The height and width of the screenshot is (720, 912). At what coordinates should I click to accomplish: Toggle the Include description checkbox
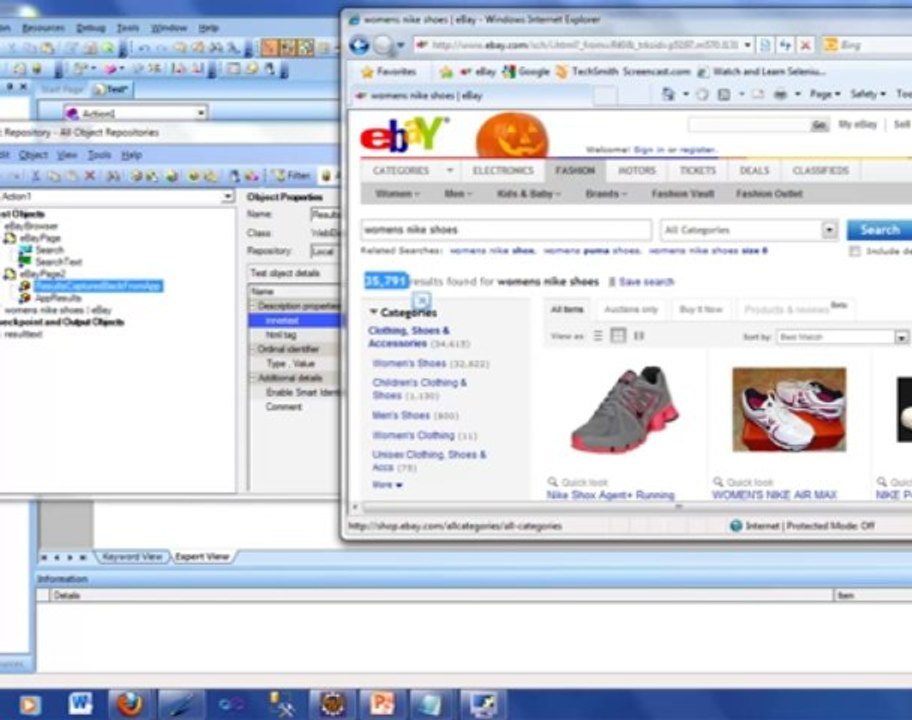tap(854, 251)
